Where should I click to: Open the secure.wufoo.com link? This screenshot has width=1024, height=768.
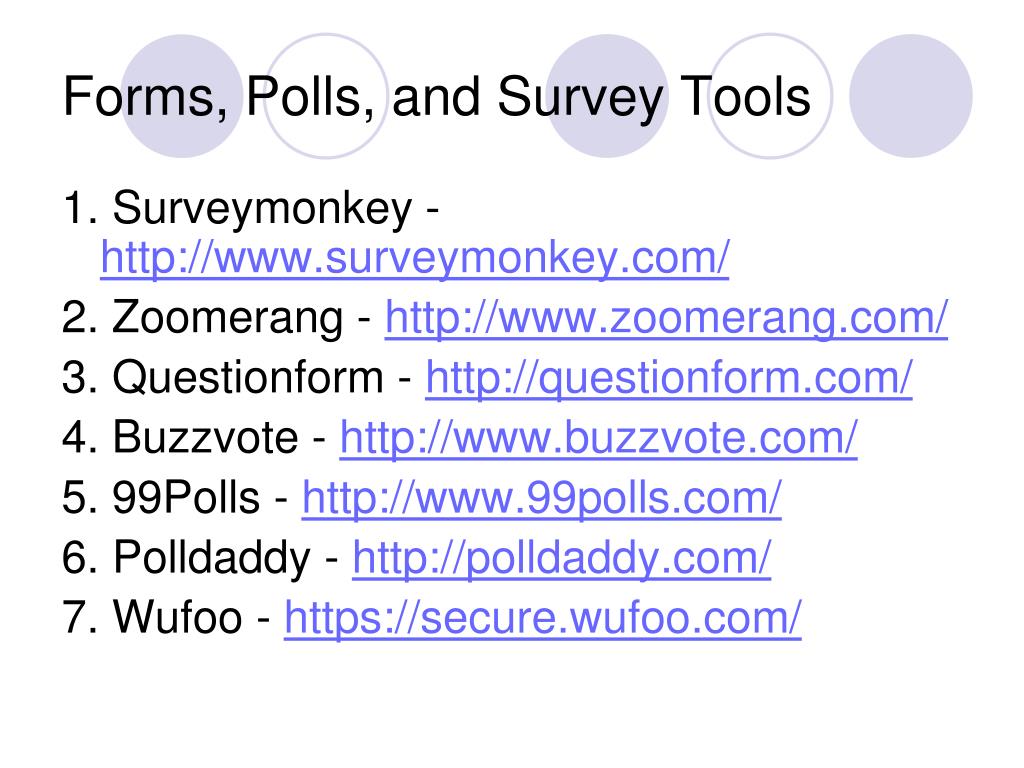coord(543,618)
